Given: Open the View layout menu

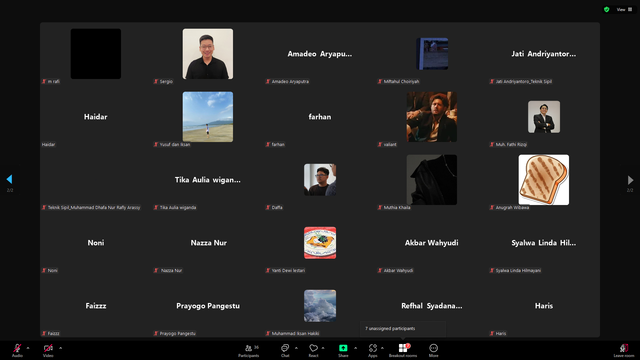Looking at the screenshot, I should [x=624, y=9].
